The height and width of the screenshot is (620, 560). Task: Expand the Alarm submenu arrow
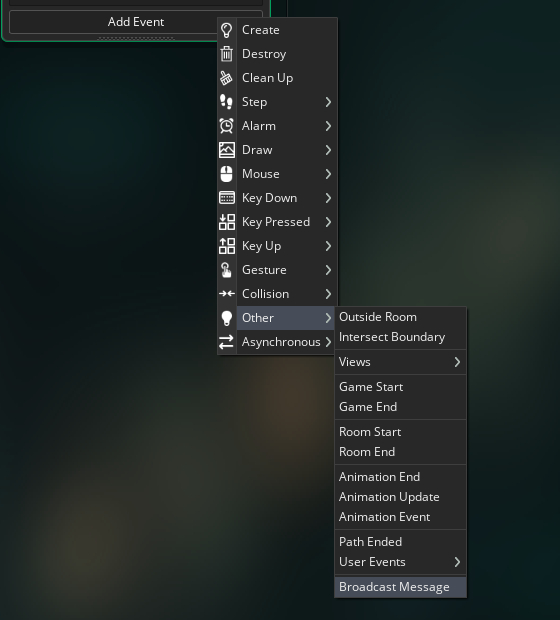328,126
